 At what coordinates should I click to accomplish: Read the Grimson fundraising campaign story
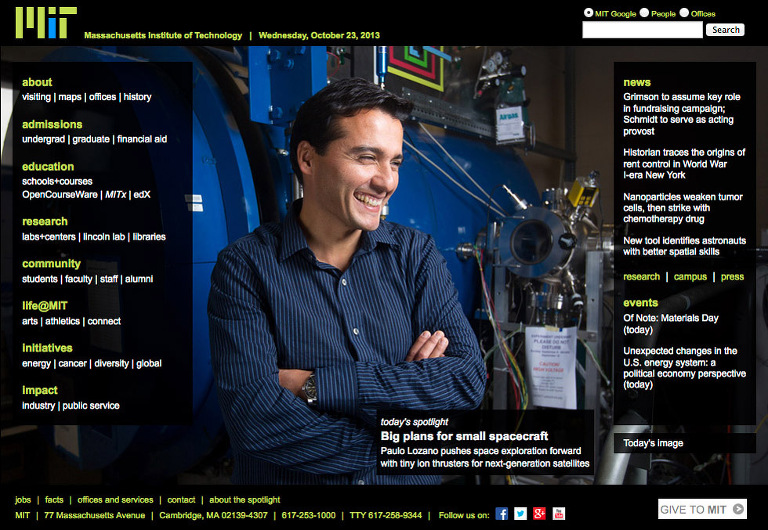coord(682,114)
